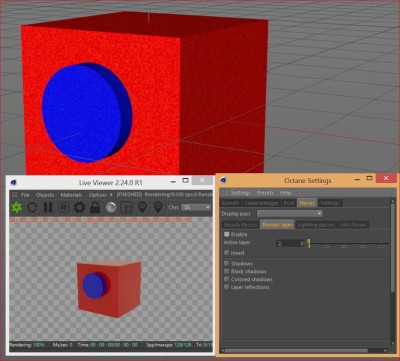Image resolution: width=400 pixels, height=361 pixels.
Task: Toggle the Invert checkbox
Action: [x=227, y=253]
